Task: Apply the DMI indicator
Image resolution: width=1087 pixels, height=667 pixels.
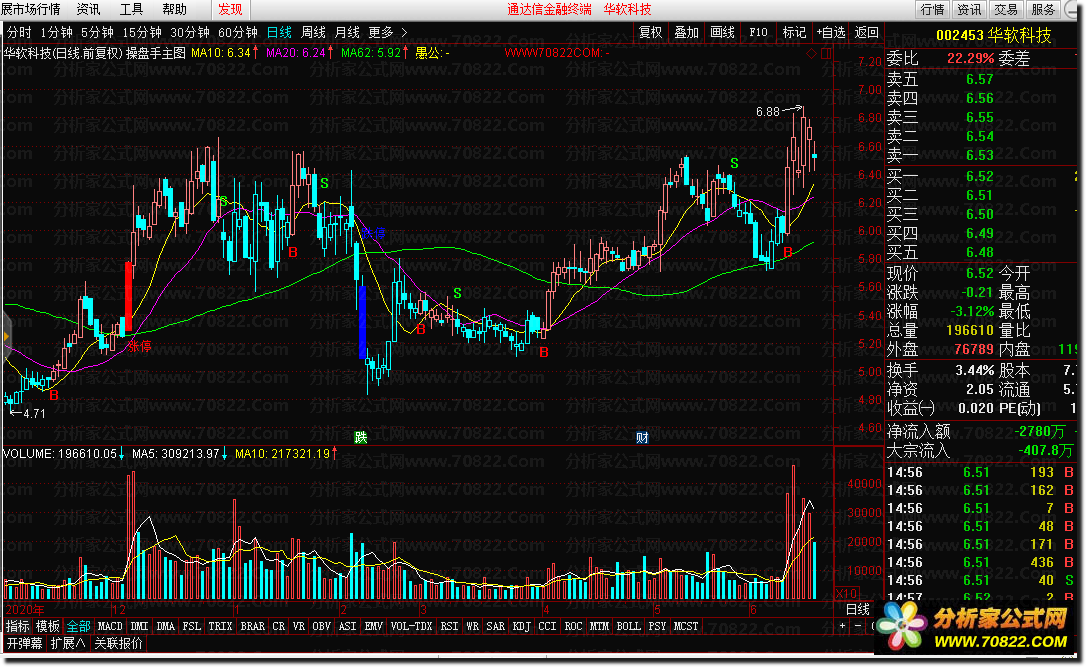Action: coord(139,626)
